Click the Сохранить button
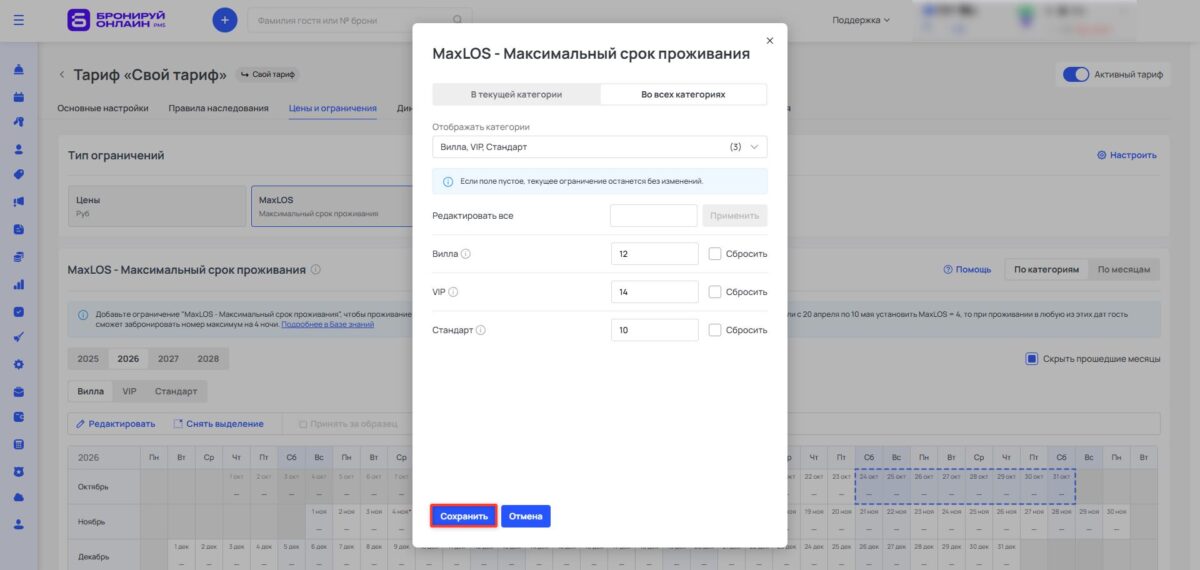The height and width of the screenshot is (570, 1200). pos(464,516)
